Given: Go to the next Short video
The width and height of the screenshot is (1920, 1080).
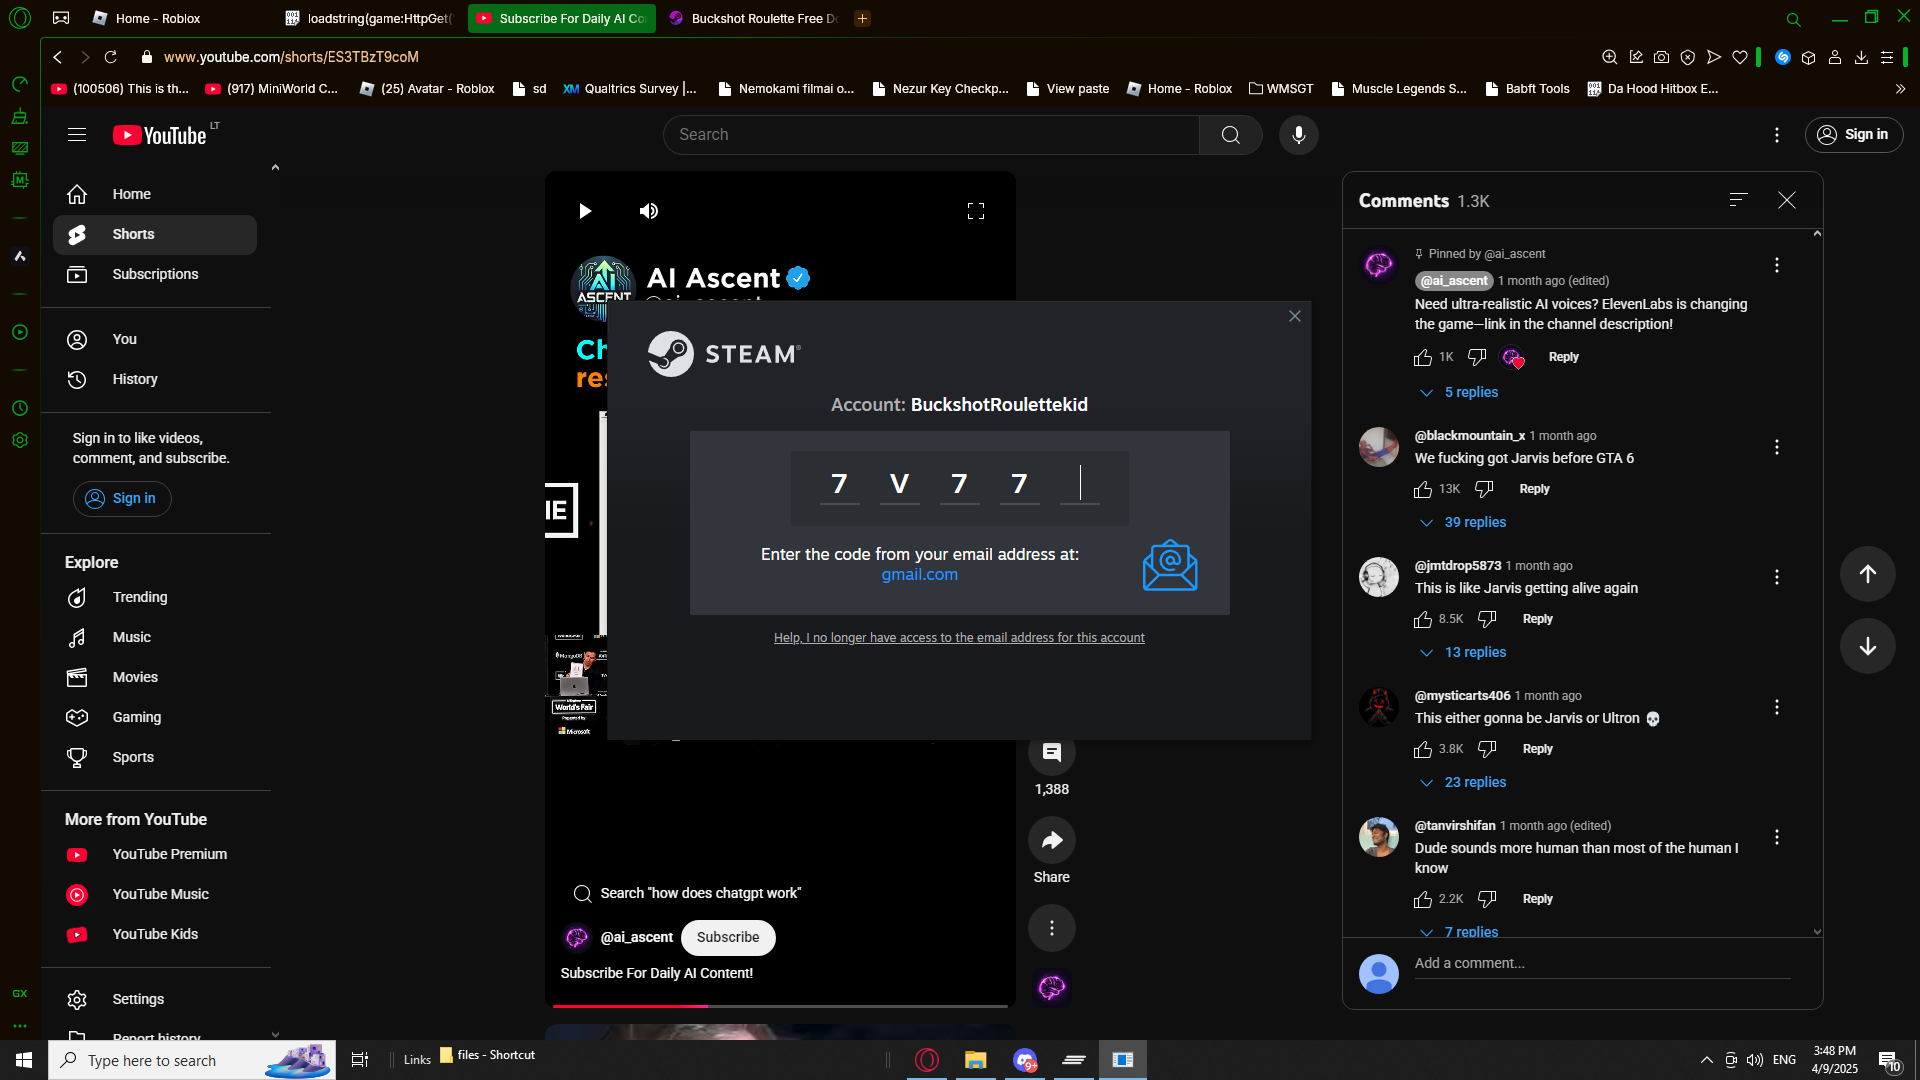Looking at the screenshot, I should pos(1867,646).
